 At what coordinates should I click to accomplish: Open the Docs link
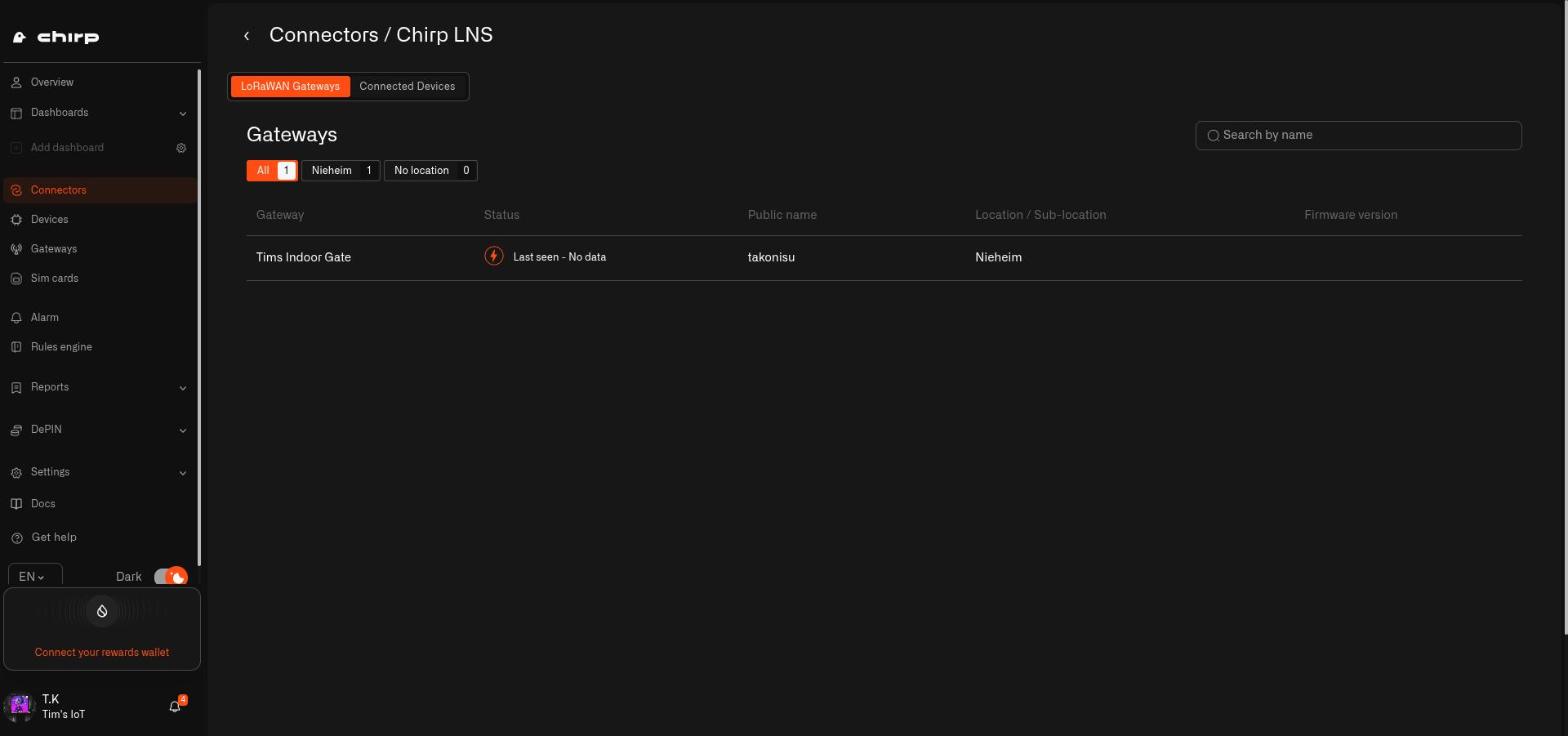(43, 504)
